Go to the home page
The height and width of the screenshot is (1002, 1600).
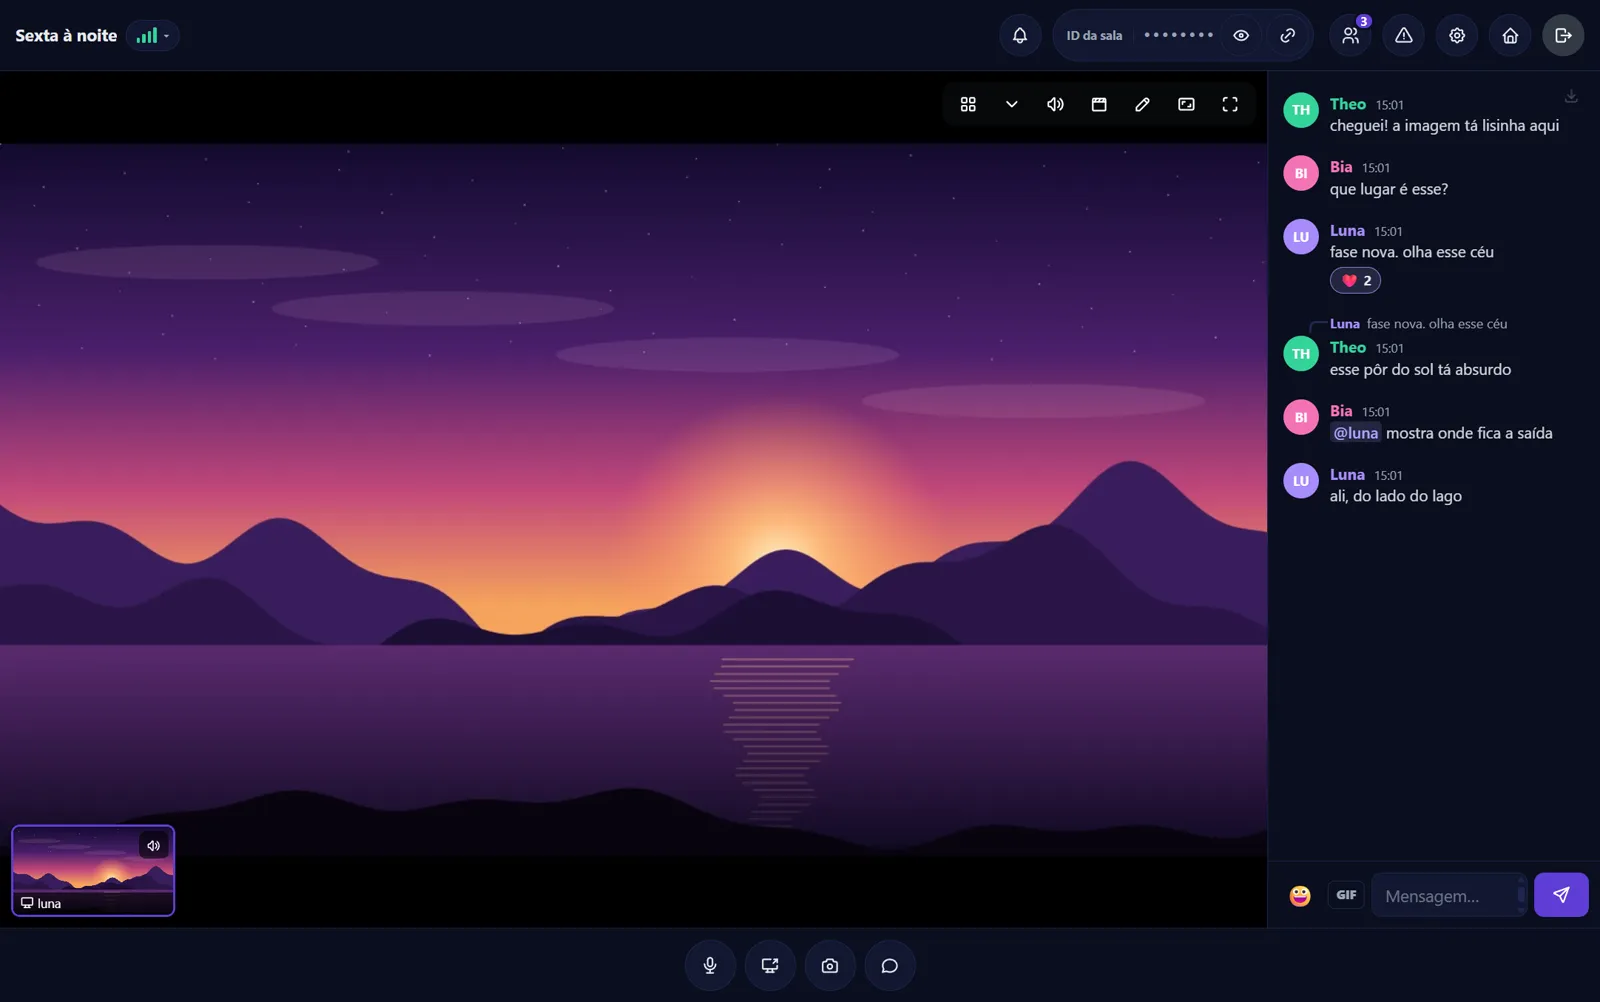pyautogui.click(x=1510, y=36)
